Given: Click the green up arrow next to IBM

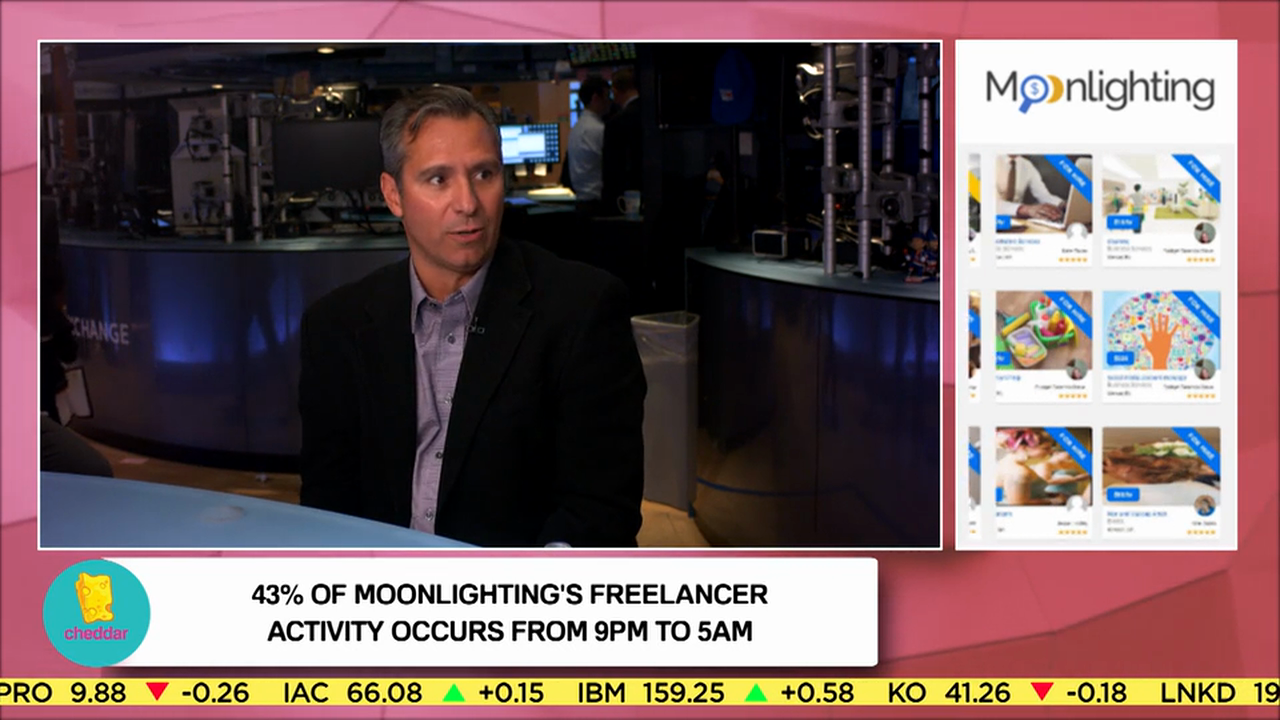Looking at the screenshot, I should coord(756,692).
